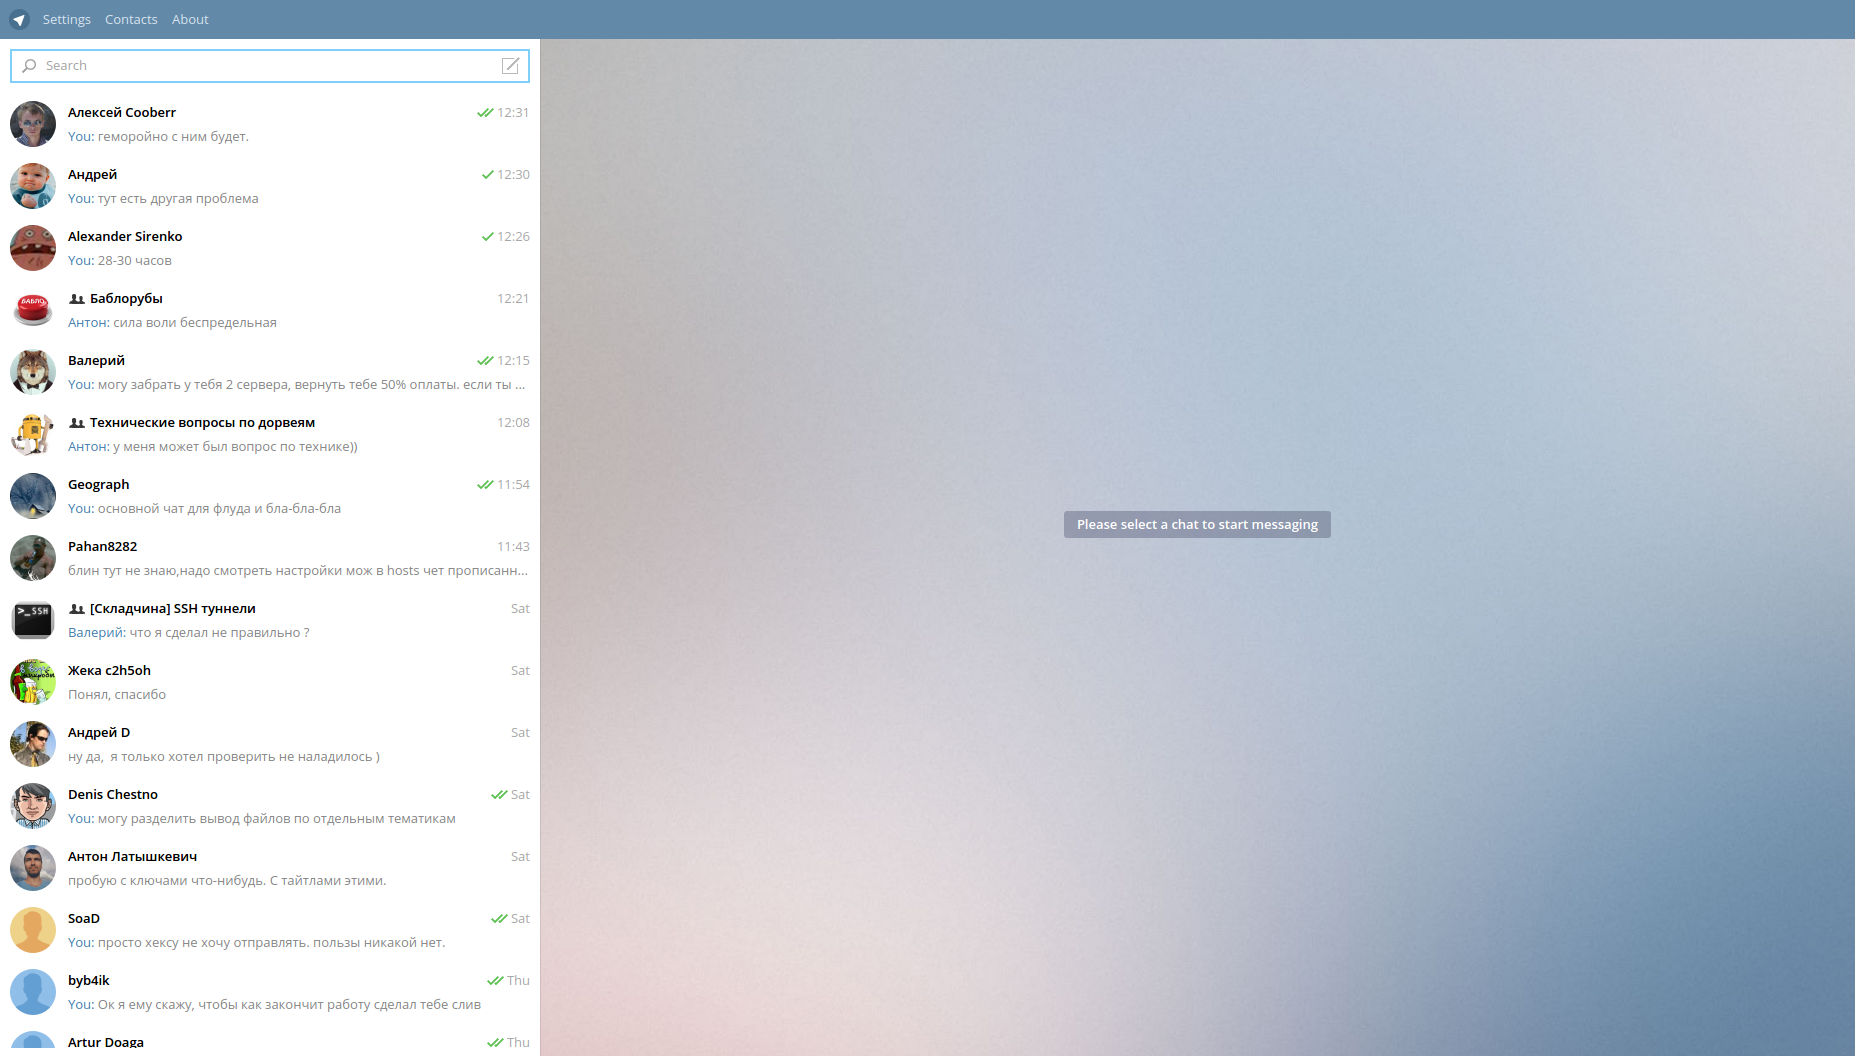This screenshot has width=1855, height=1056.
Task: Open the About menu
Action: click(x=190, y=19)
